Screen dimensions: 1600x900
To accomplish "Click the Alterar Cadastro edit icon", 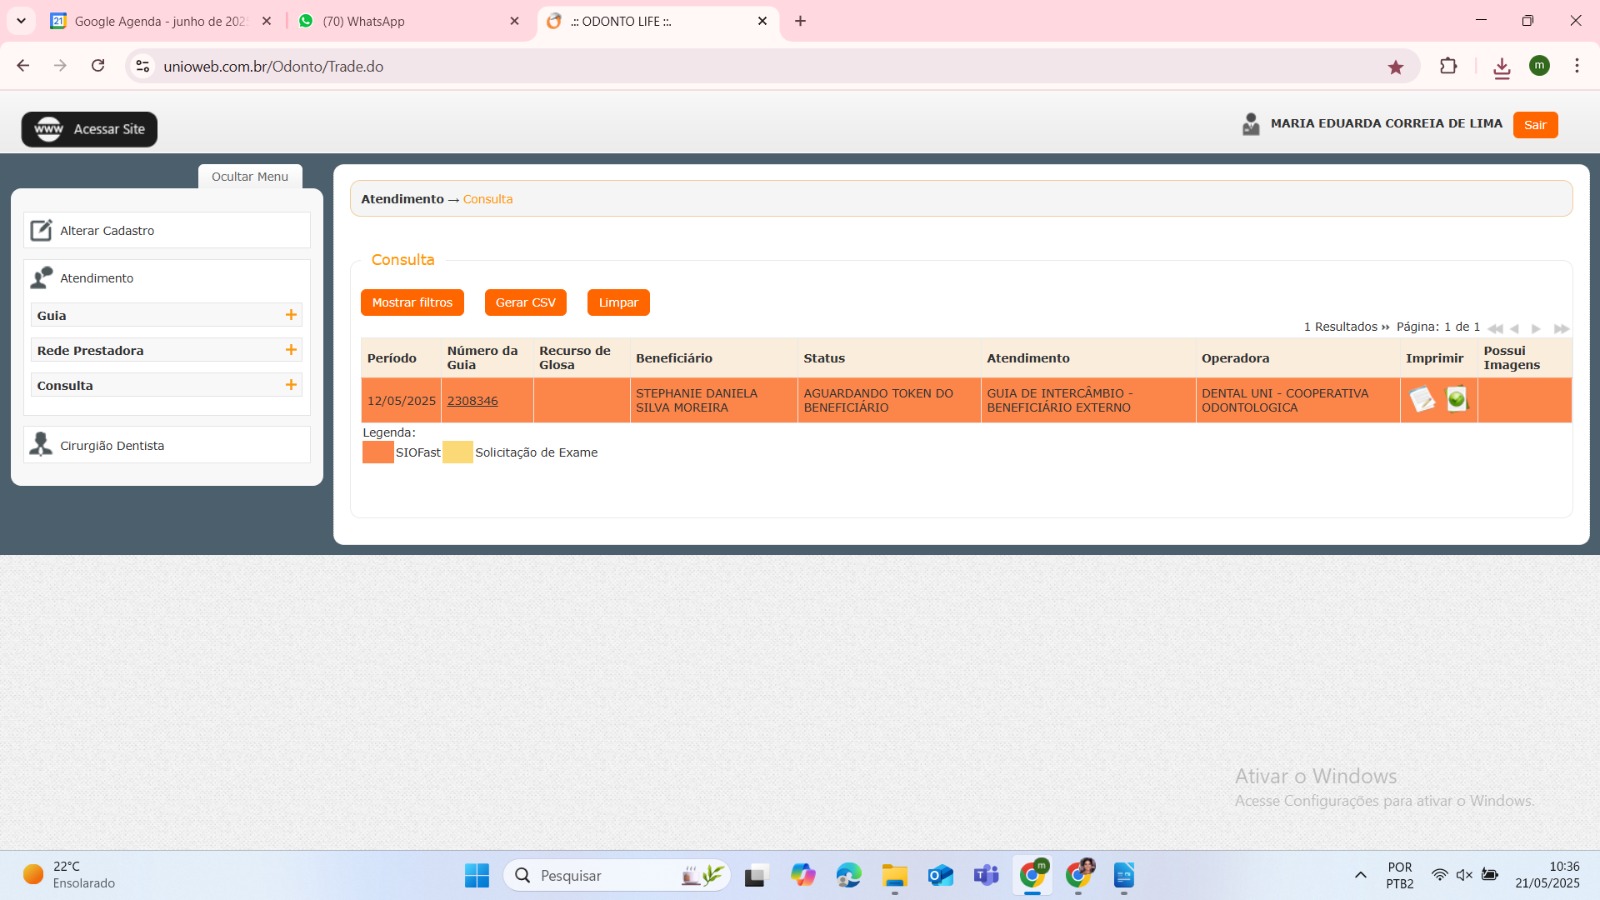I will pyautogui.click(x=41, y=231).
